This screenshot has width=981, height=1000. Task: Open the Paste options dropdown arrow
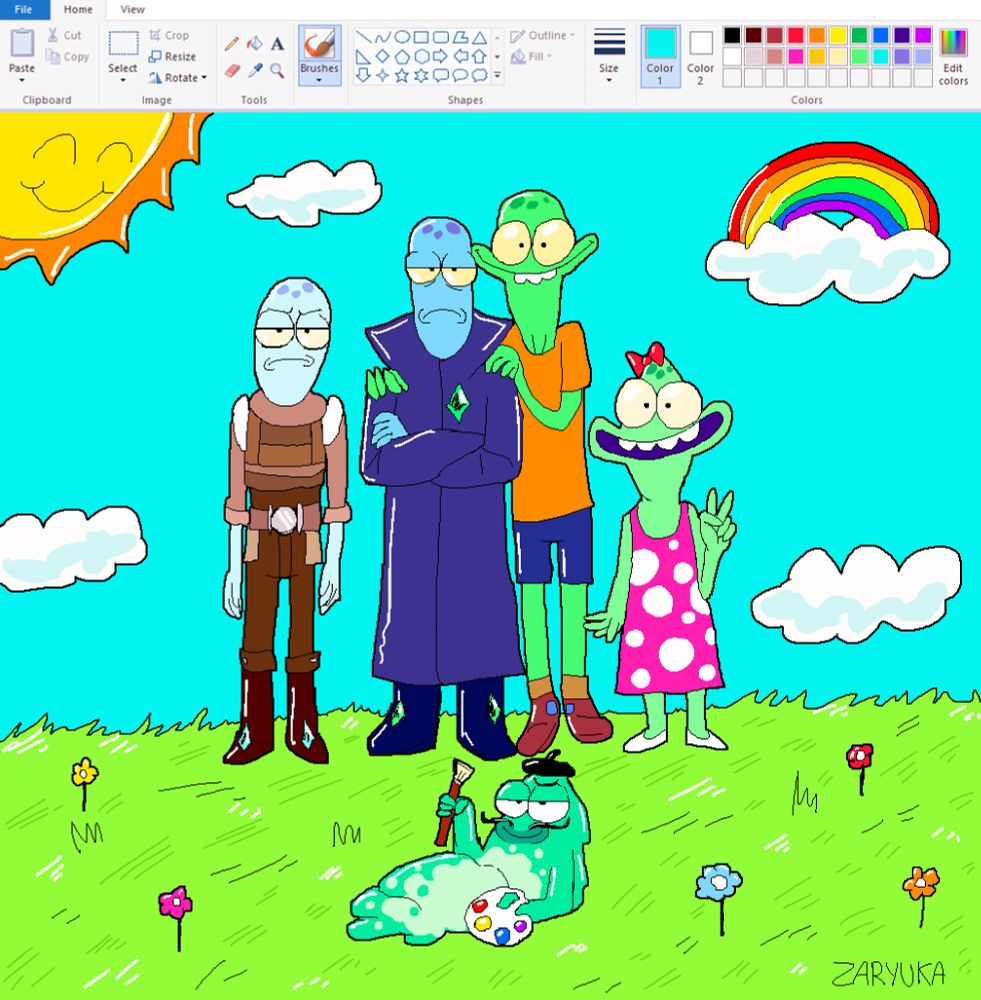[22, 80]
